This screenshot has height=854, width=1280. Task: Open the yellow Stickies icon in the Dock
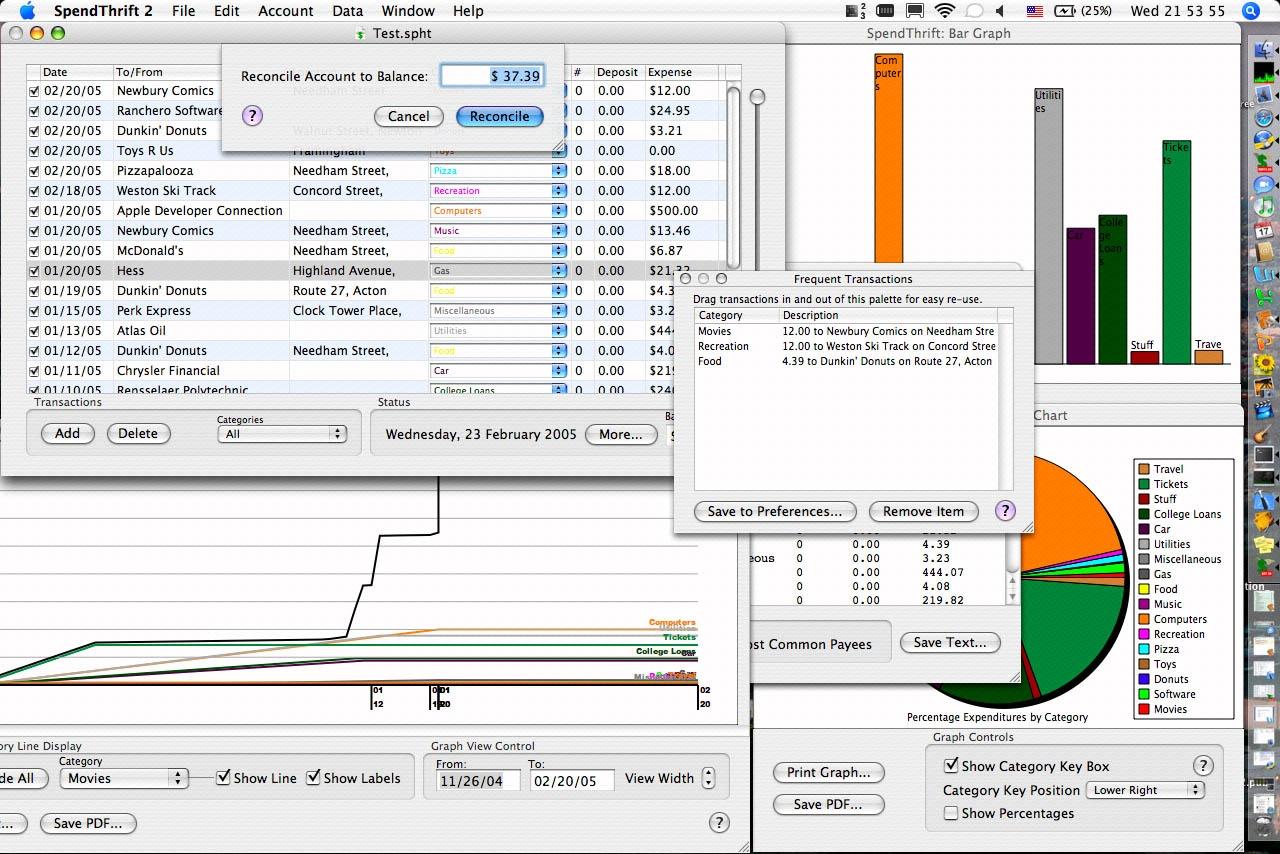[1264, 544]
